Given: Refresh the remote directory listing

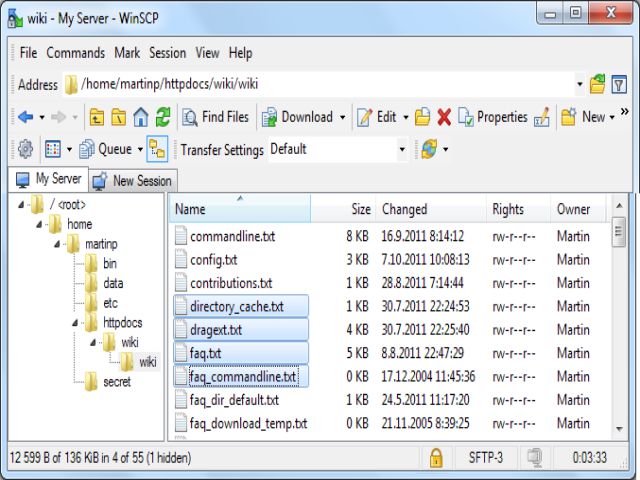Looking at the screenshot, I should point(162,117).
